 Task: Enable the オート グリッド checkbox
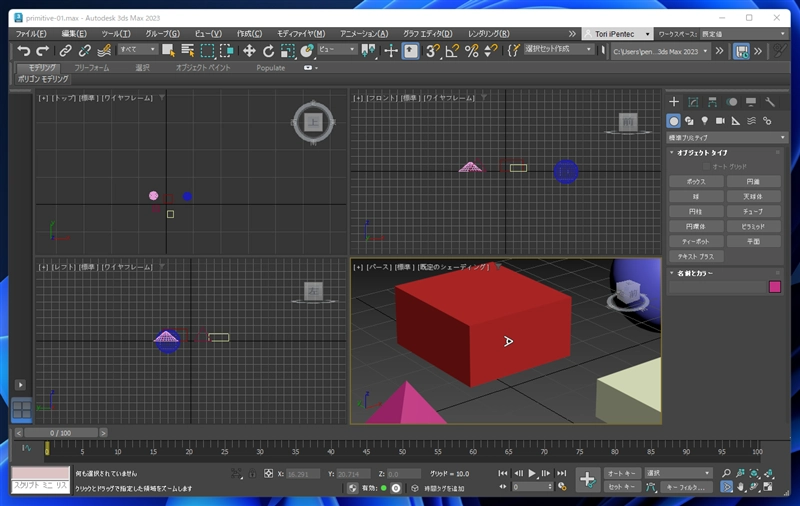click(706, 167)
